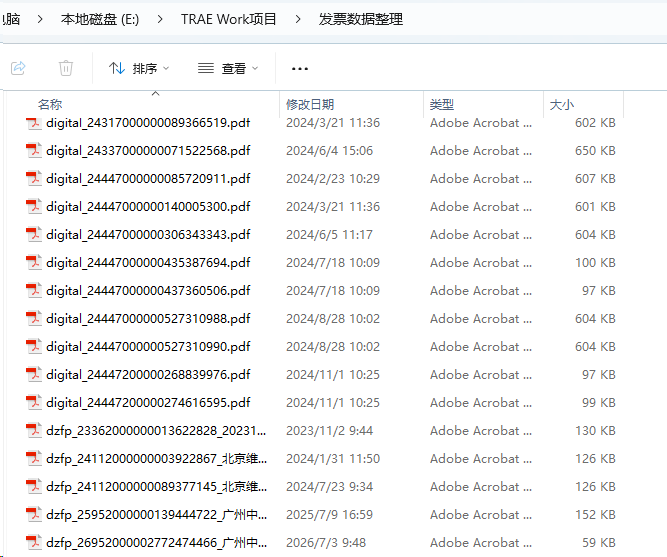Click size value 650 KB
This screenshot has width=667, height=557.
(x=595, y=151)
